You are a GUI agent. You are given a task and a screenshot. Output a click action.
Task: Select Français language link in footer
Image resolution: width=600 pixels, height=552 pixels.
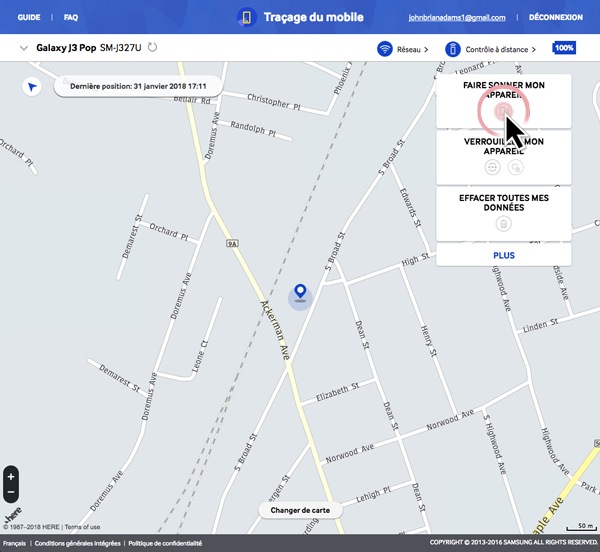pyautogui.click(x=15, y=543)
